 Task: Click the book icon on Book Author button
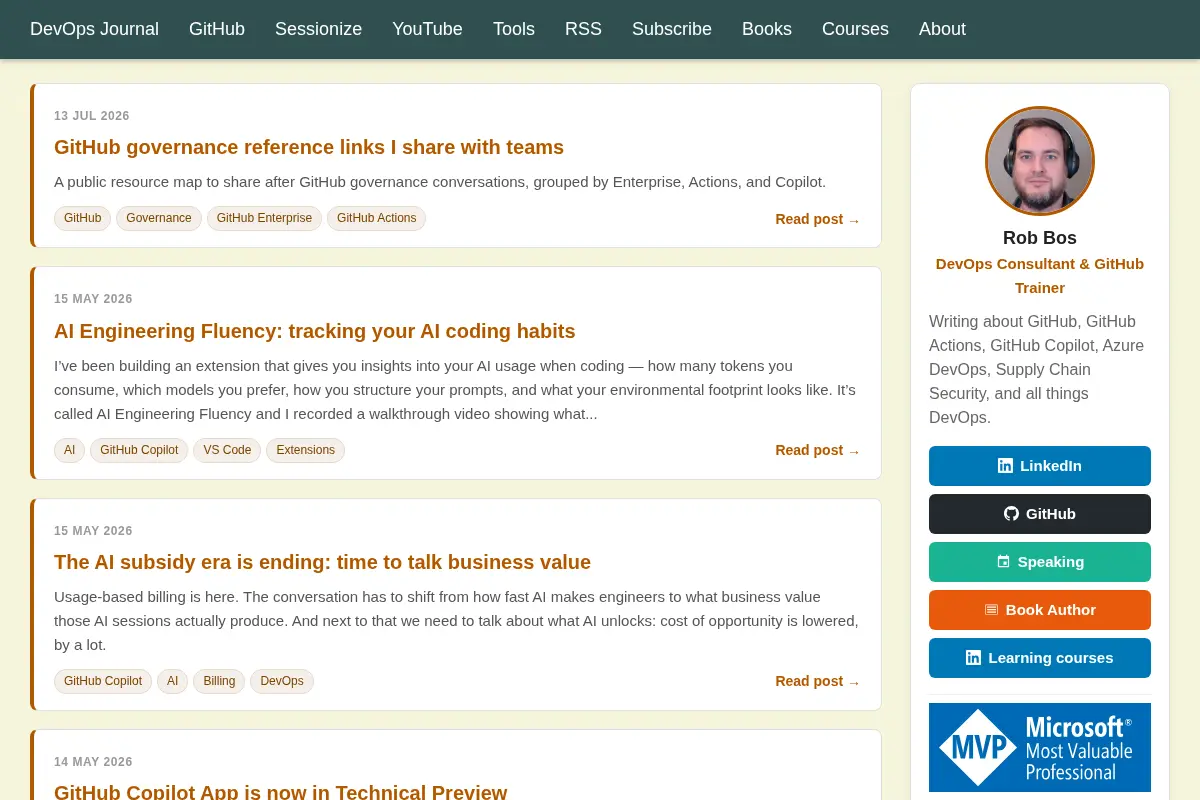click(x=991, y=610)
